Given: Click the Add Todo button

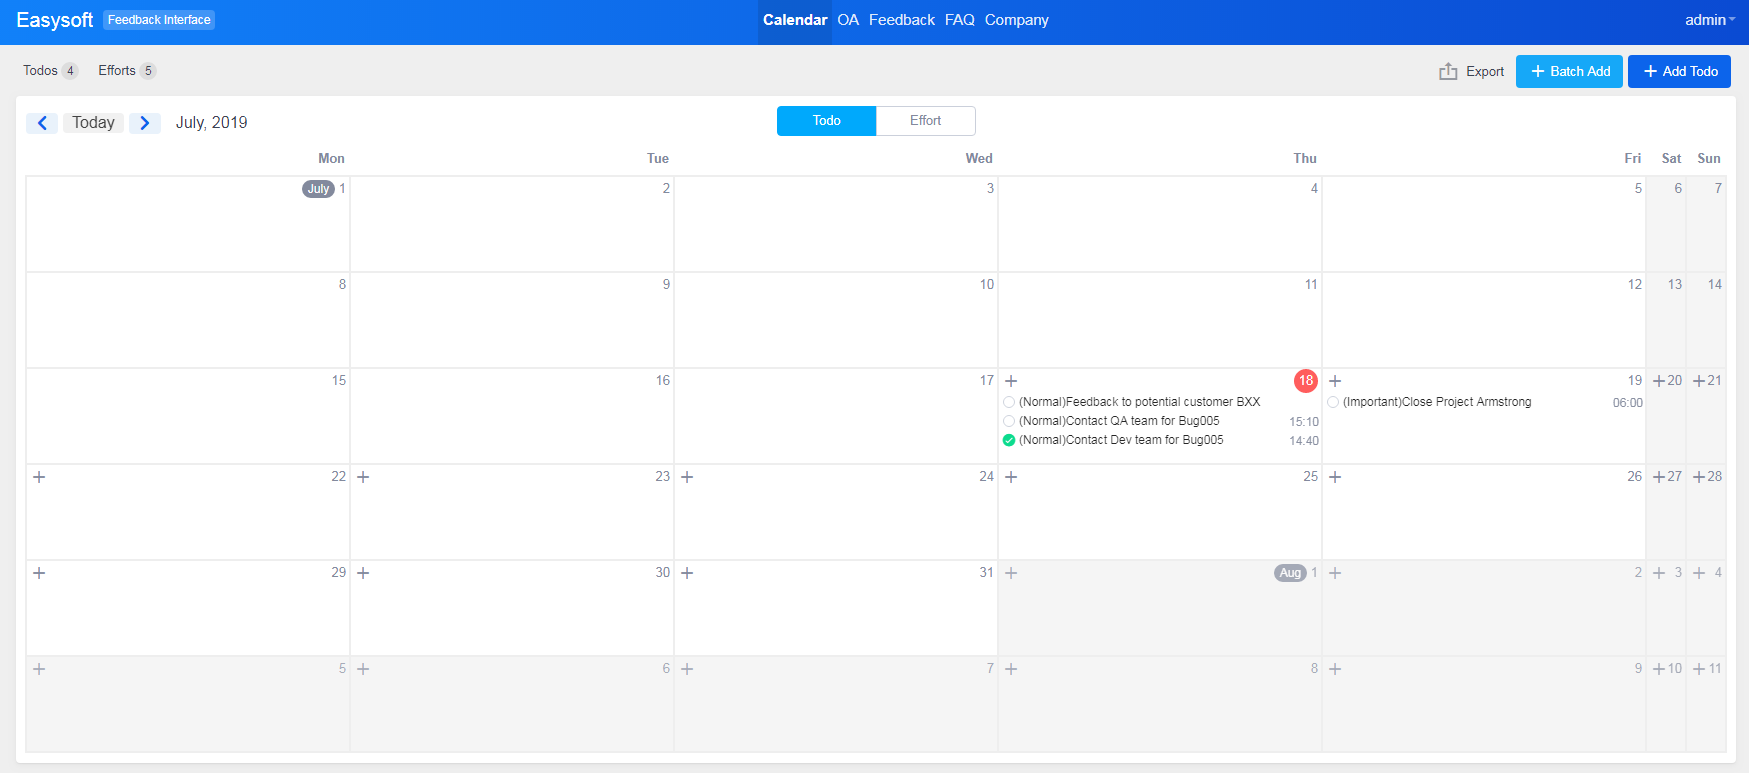Looking at the screenshot, I should [x=1679, y=71].
